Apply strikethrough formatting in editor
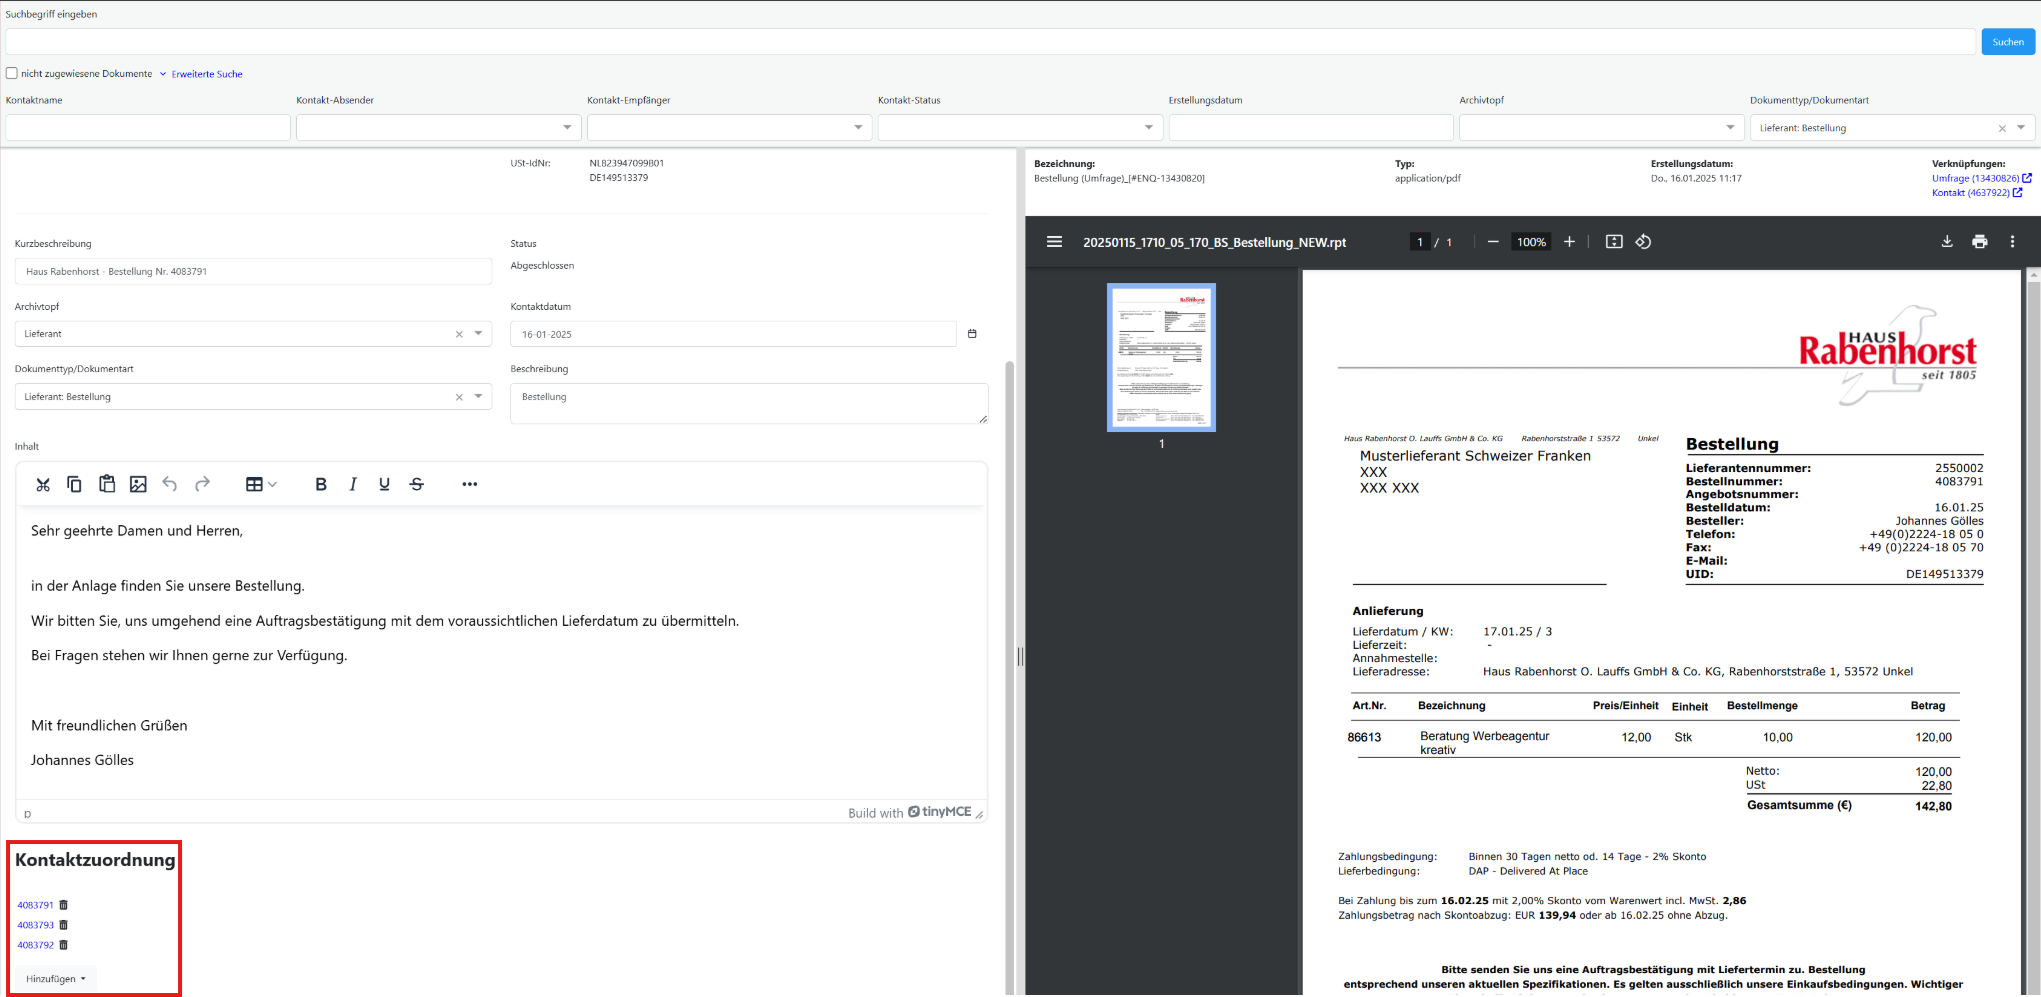Image resolution: width=2041 pixels, height=997 pixels. point(417,485)
